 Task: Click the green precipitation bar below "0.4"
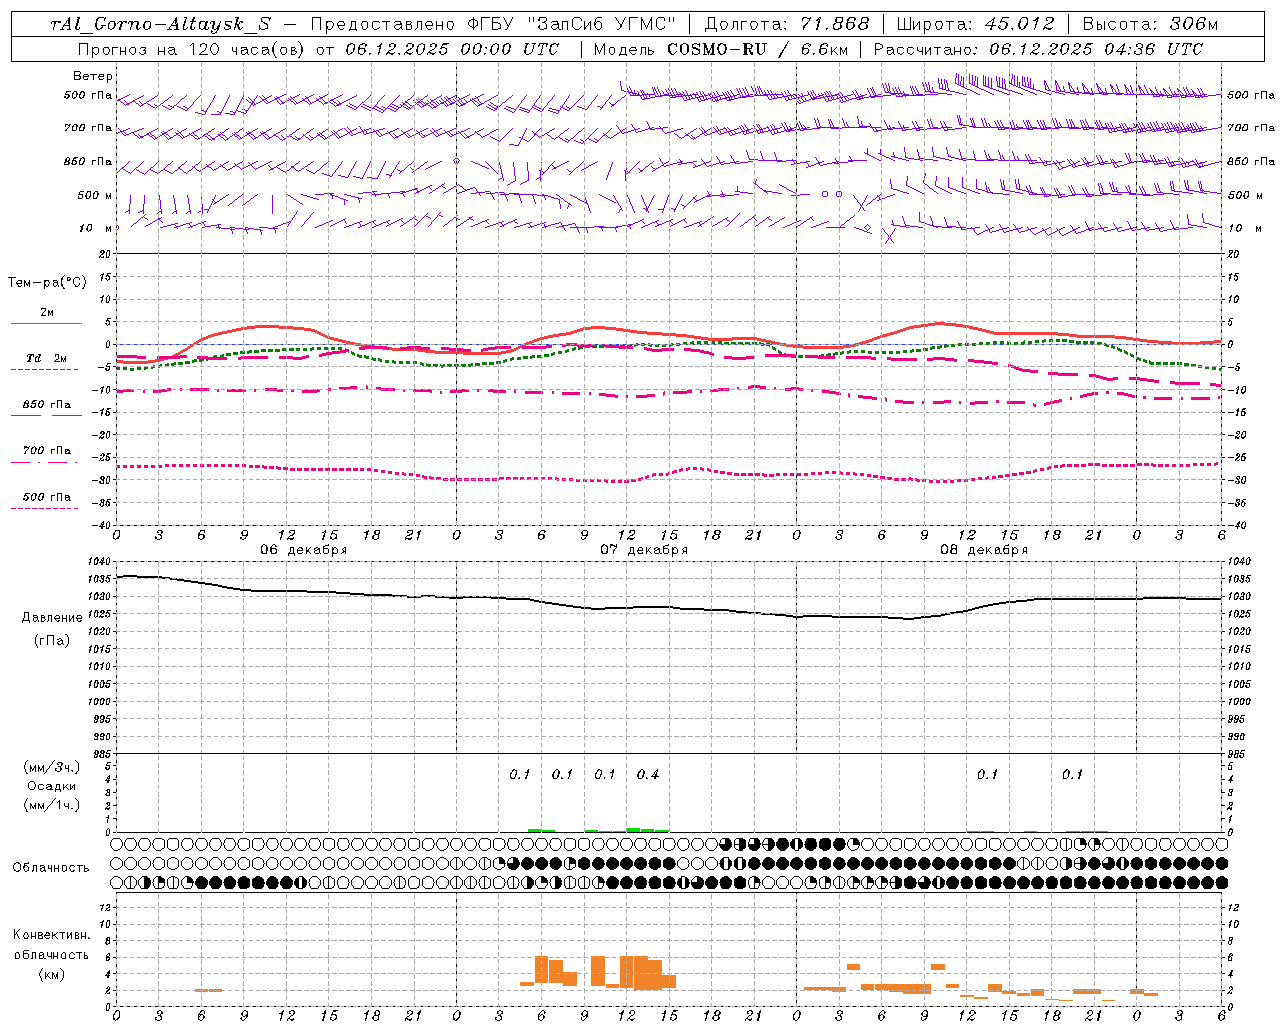[x=648, y=830]
